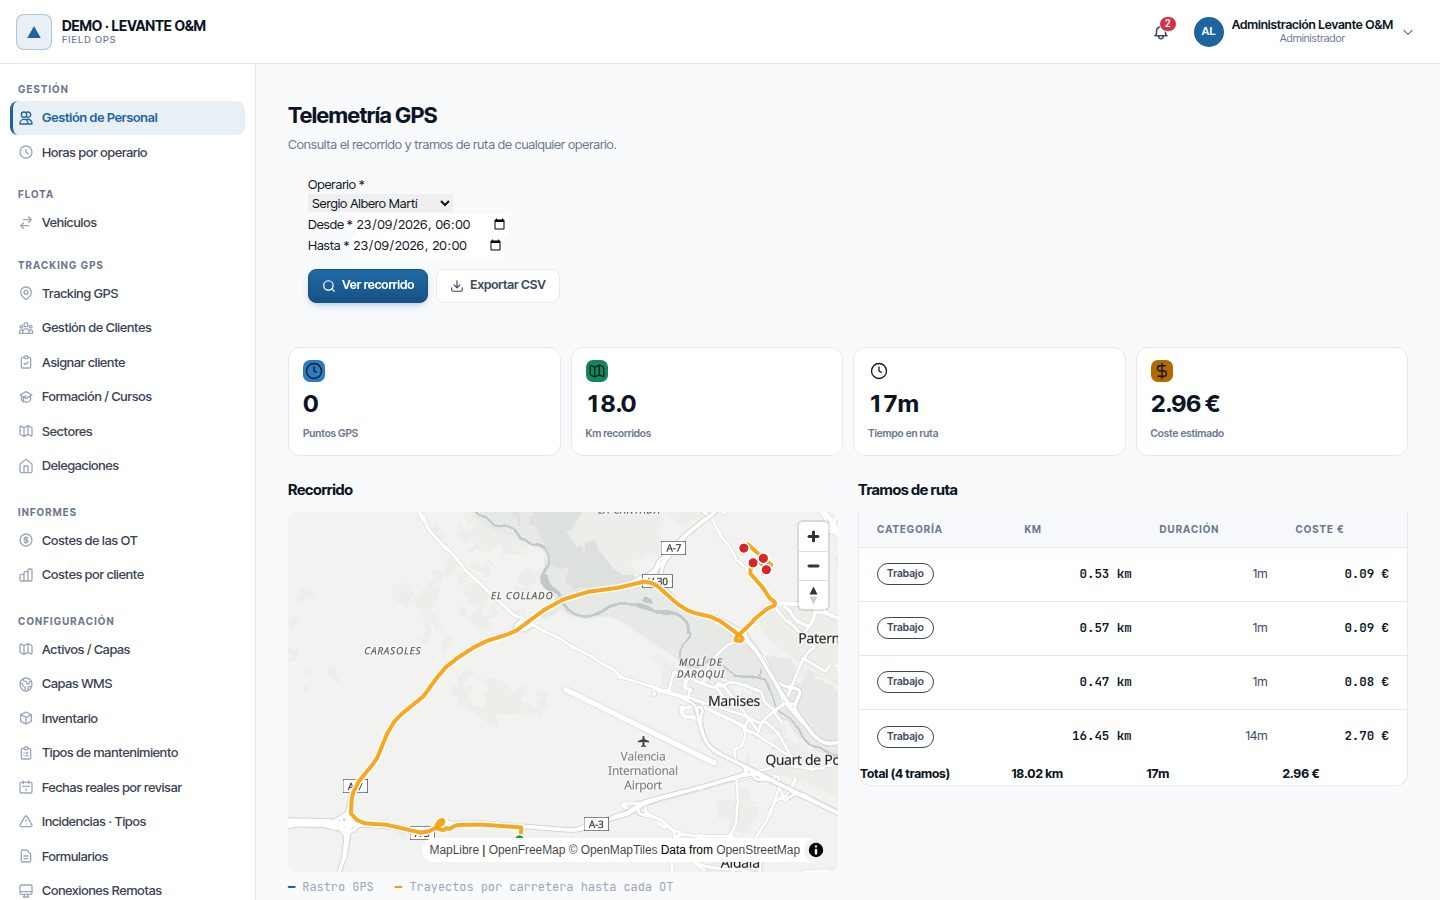
Task: Open Gestión de Personal in the sidebar
Action: [128, 118]
